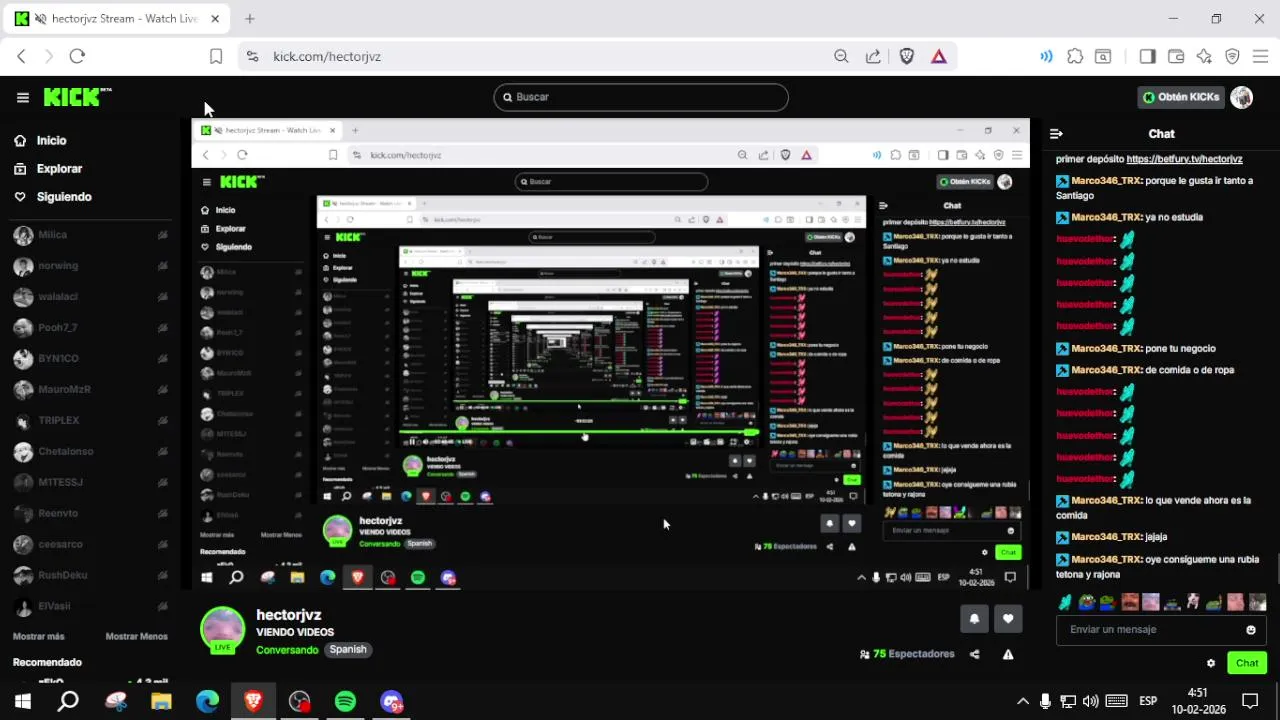Reload the page

coord(77,57)
